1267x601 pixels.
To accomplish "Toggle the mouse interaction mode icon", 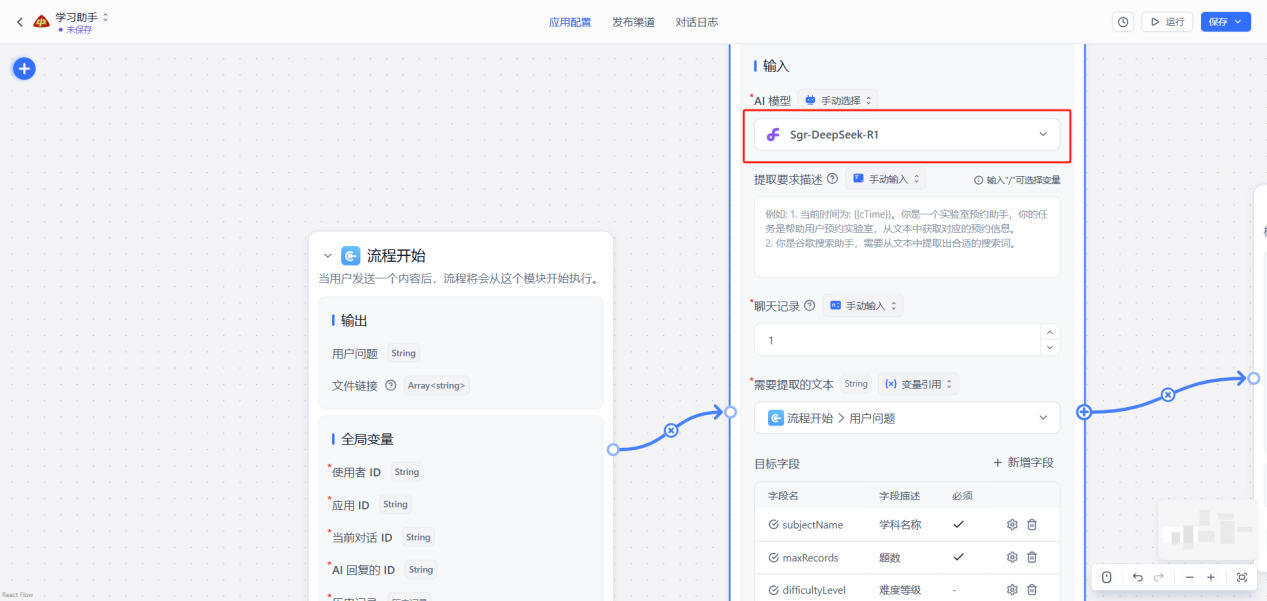I will [x=1106, y=577].
